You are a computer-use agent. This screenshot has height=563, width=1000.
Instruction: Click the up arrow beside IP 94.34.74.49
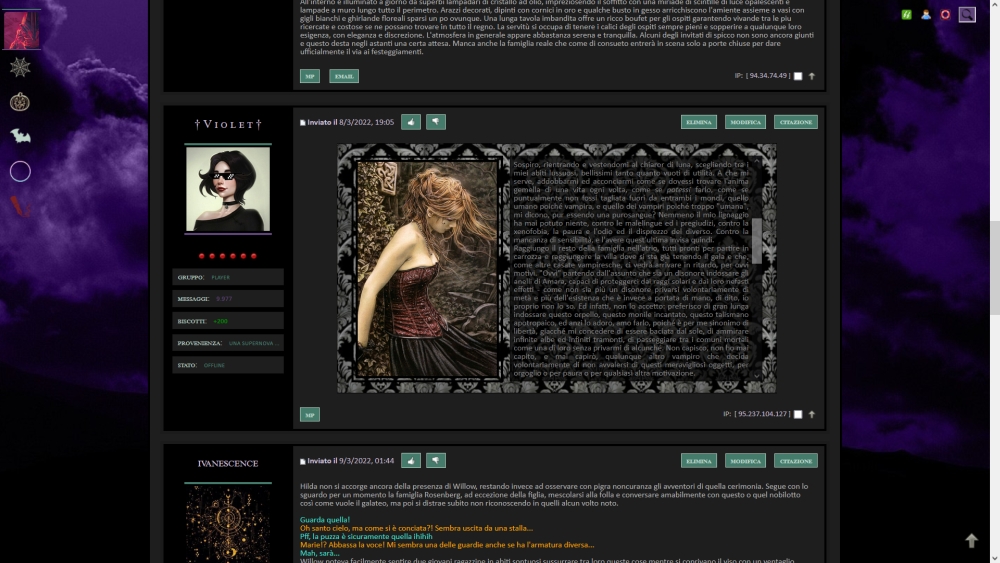(812, 76)
